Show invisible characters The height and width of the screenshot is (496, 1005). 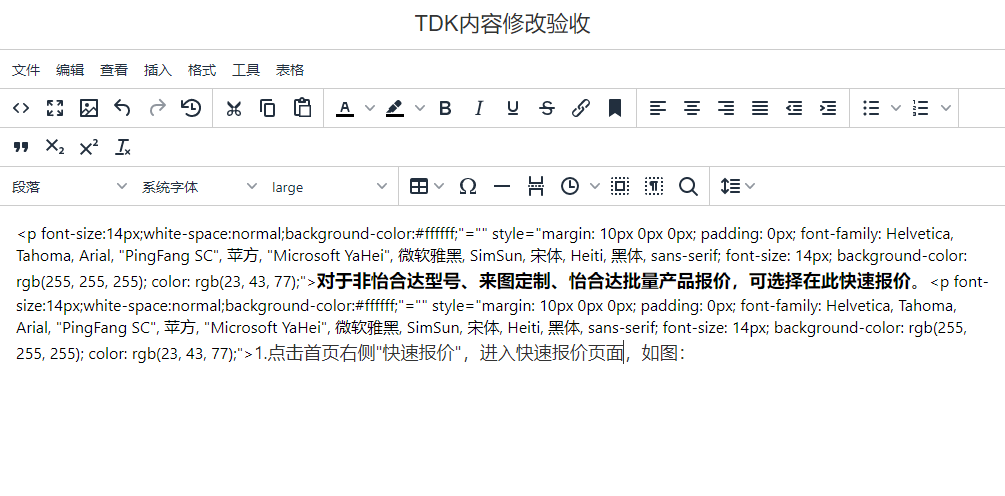tap(654, 186)
